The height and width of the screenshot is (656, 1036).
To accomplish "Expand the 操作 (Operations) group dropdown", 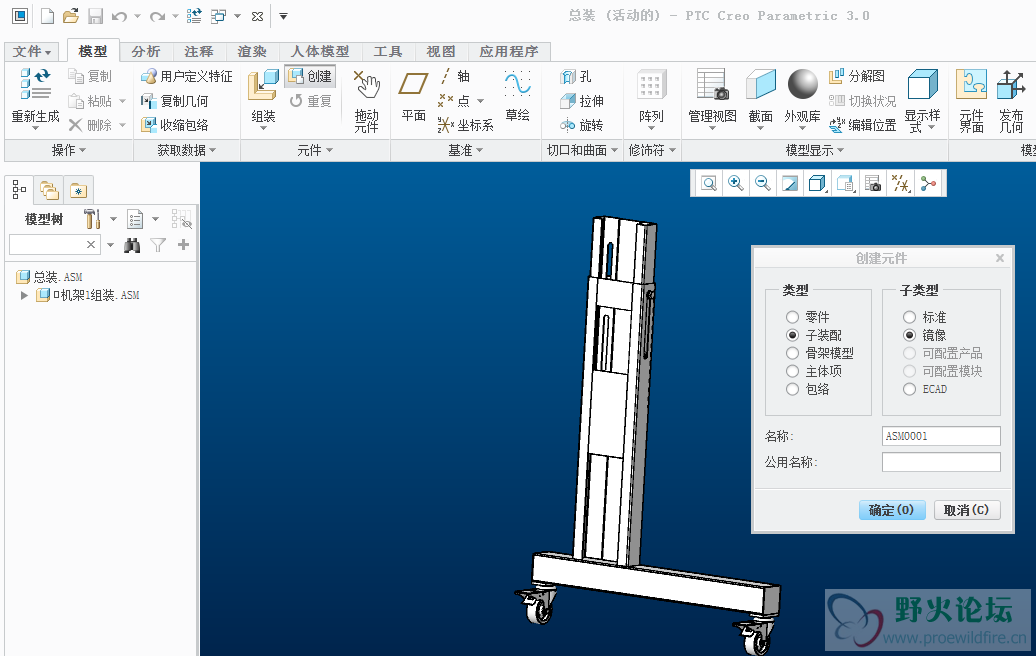I will point(69,151).
